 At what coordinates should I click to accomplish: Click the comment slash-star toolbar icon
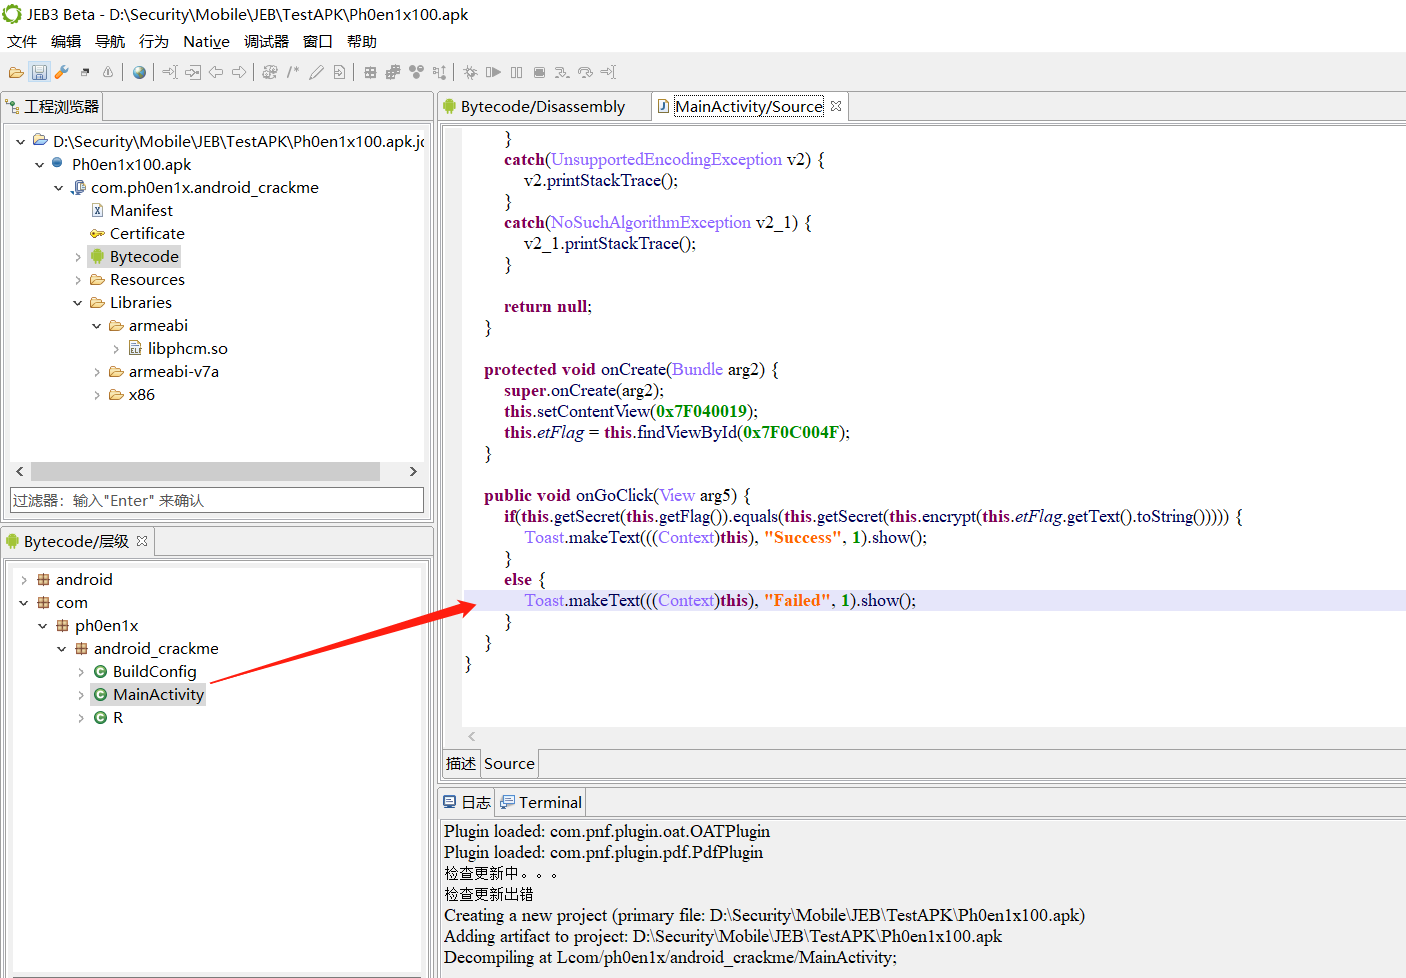(x=293, y=72)
